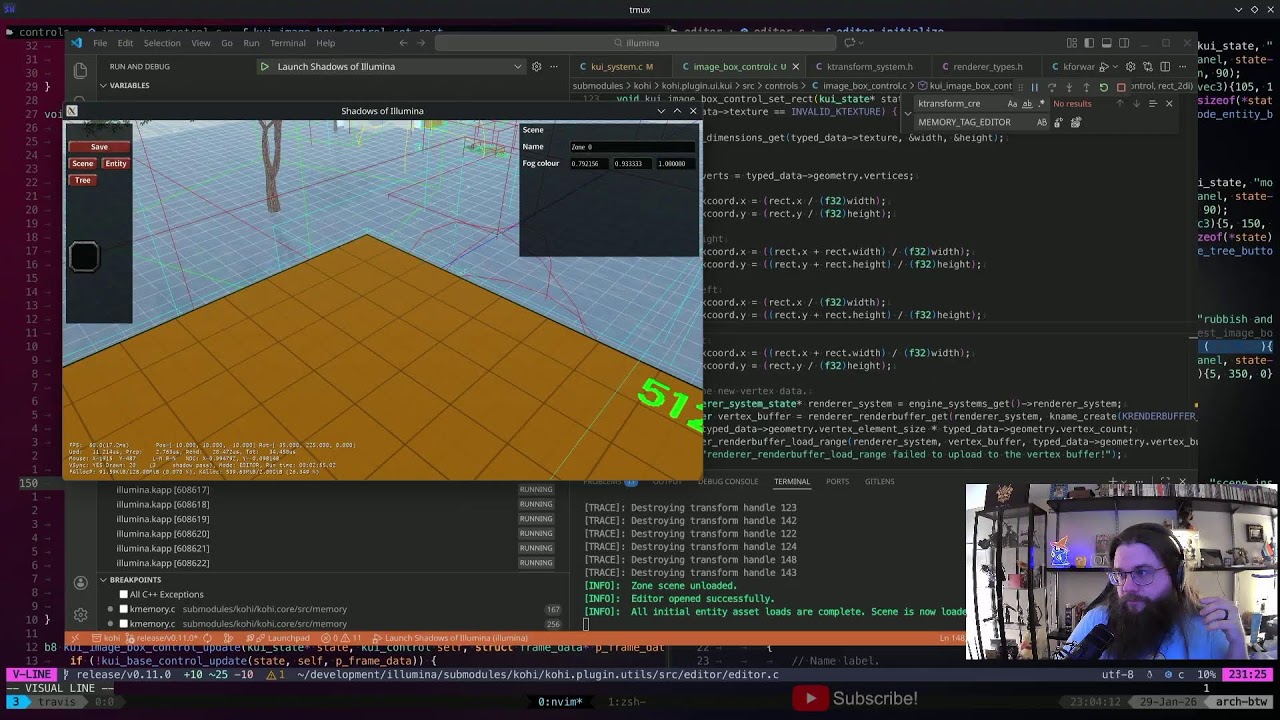The image size is (1280, 720).
Task: Open Copilot dropdown arrow in title bar
Action: coord(861,43)
